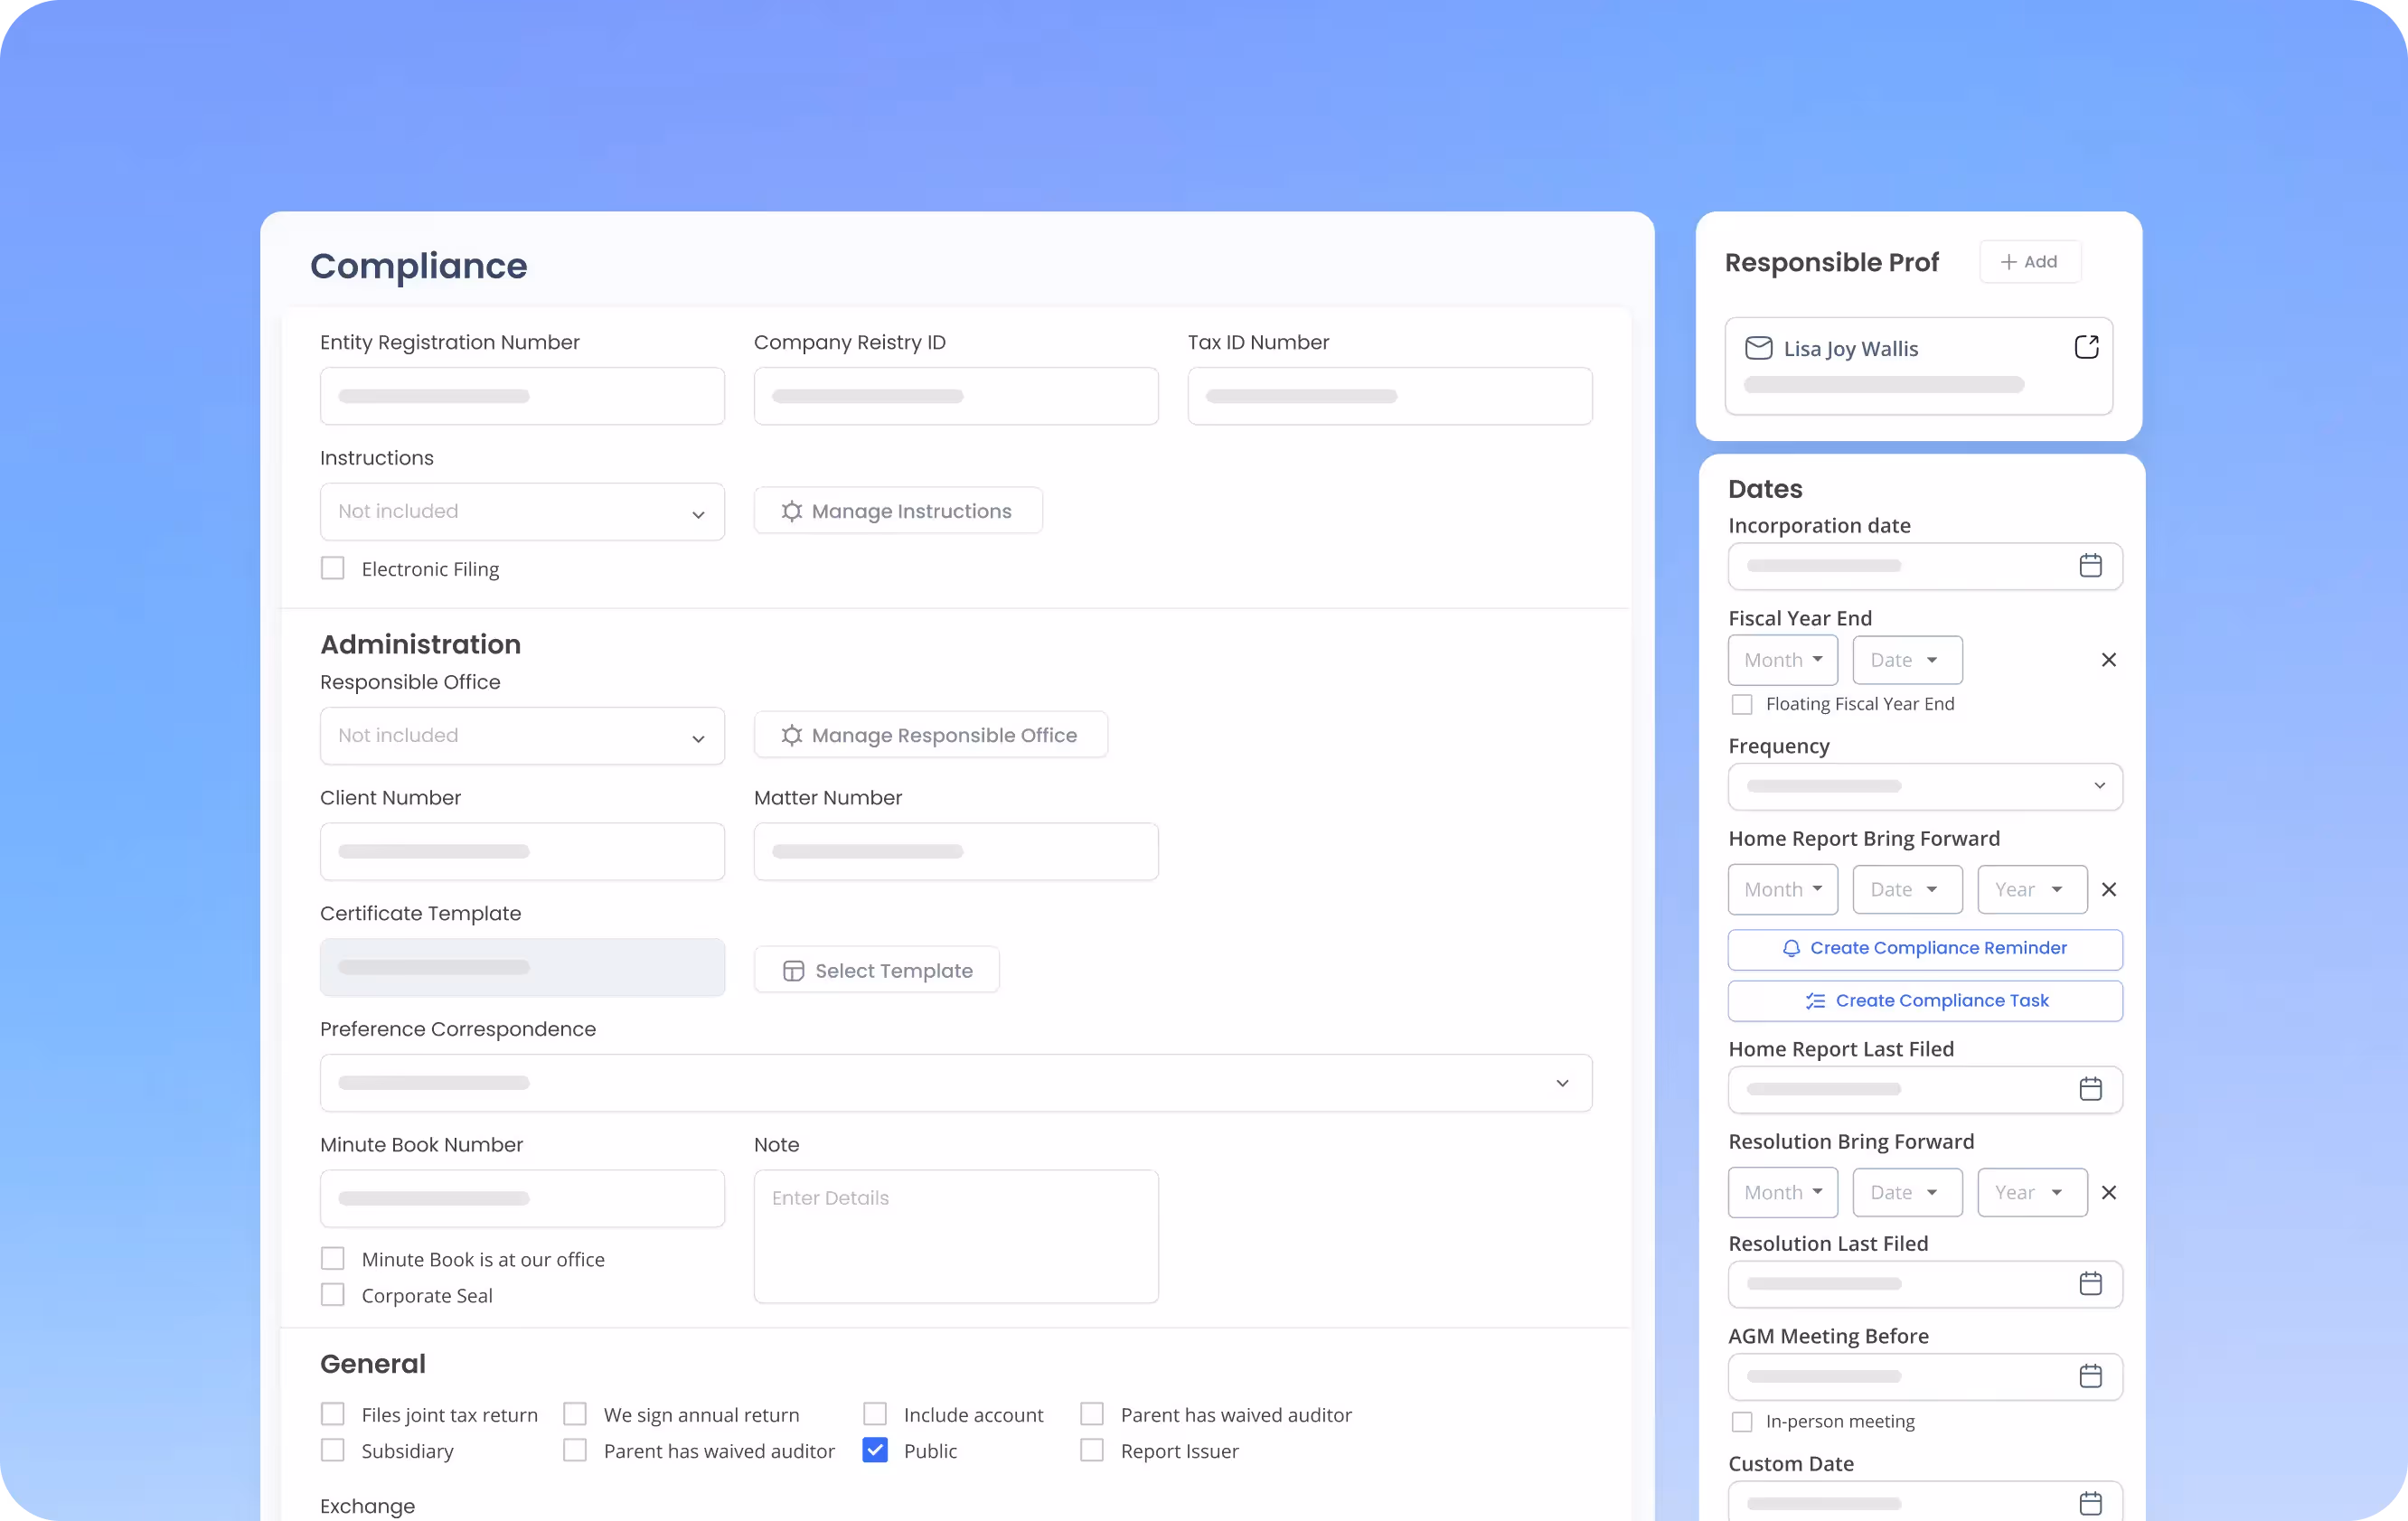Image resolution: width=2408 pixels, height=1521 pixels.
Task: Click the plus icon in Add button
Action: click(2008, 262)
